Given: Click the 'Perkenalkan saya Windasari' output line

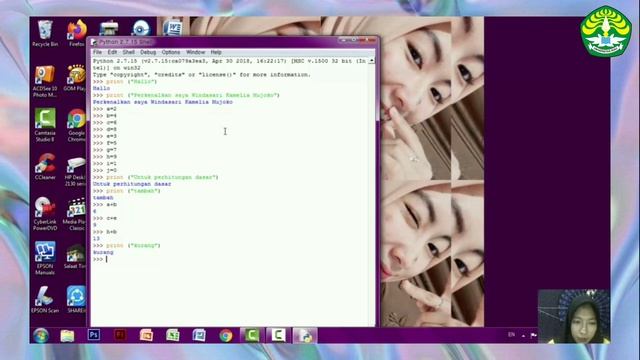Looking at the screenshot, I should pyautogui.click(x=162, y=102).
